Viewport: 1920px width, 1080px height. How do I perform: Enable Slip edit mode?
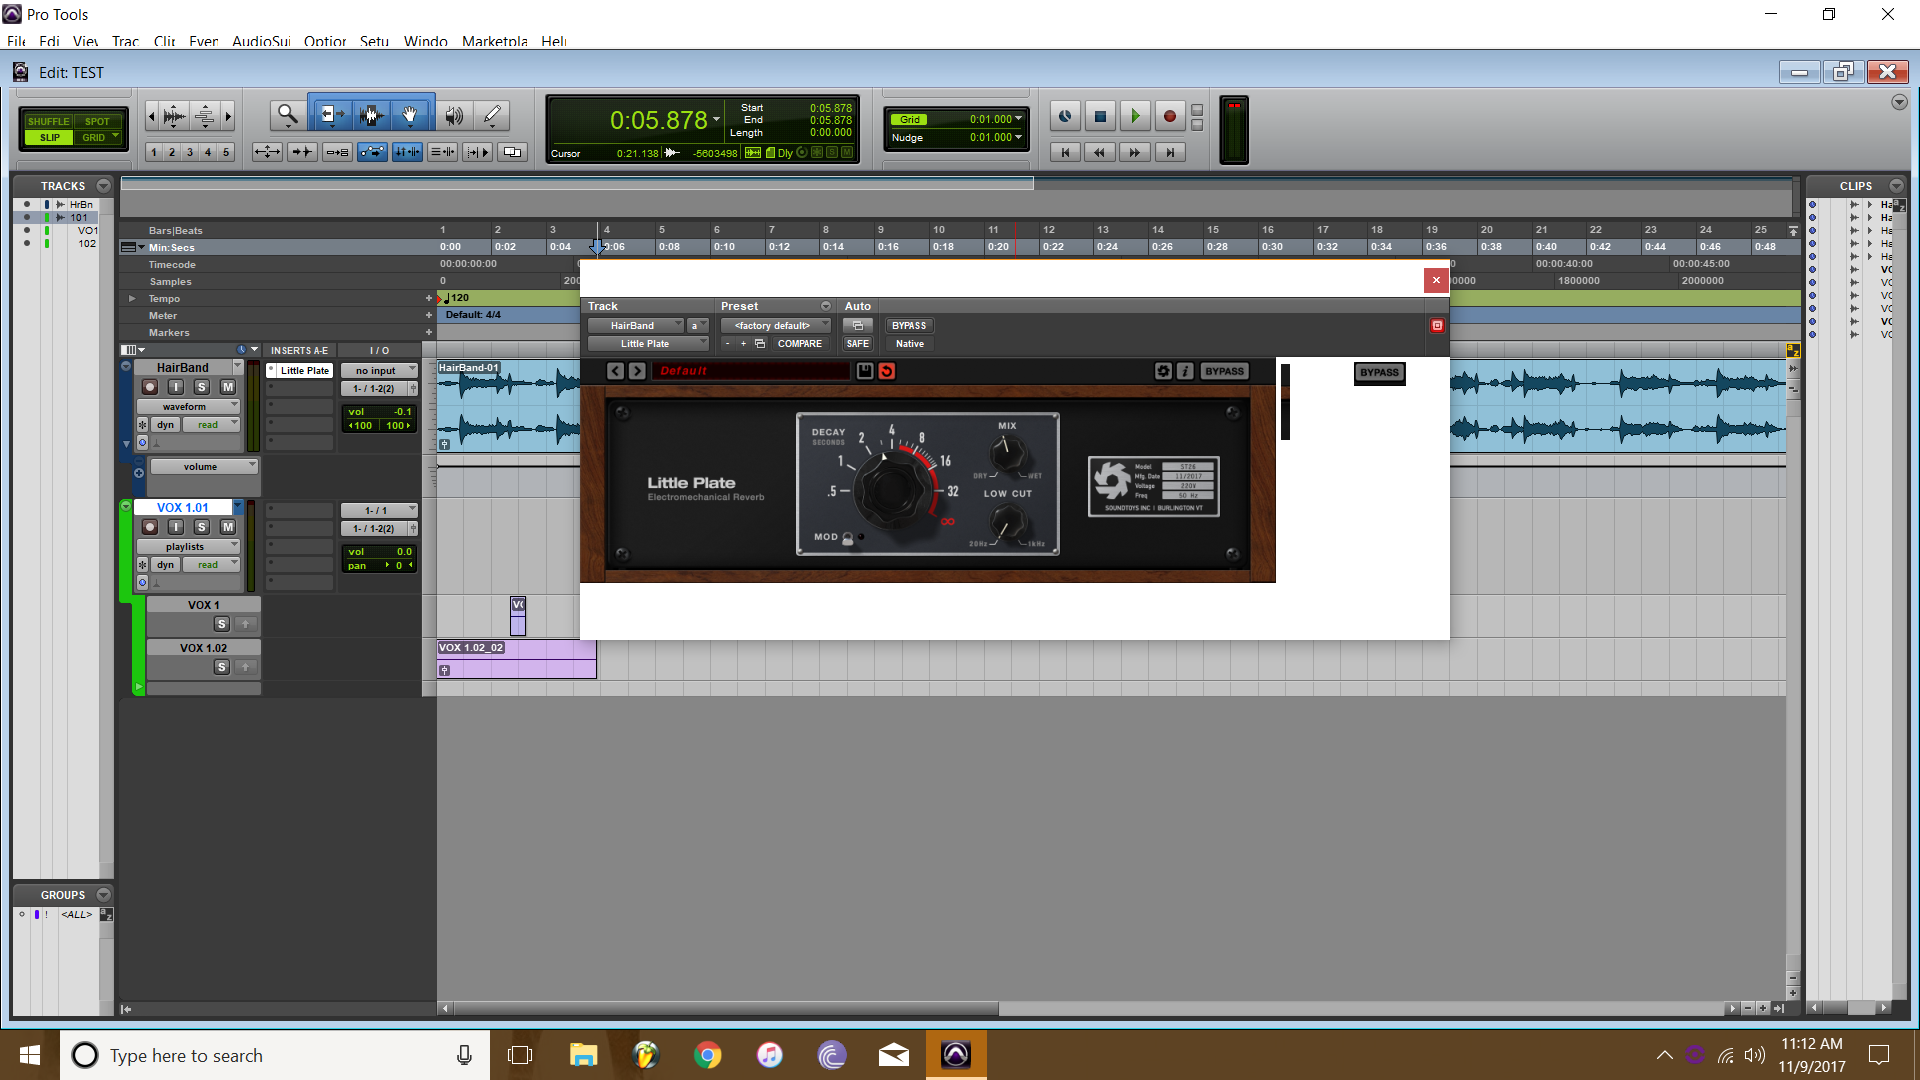click(50, 138)
